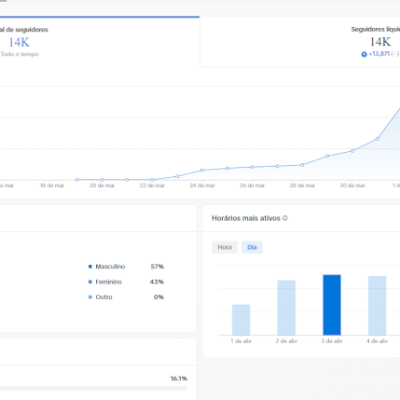Click the data point at 30 de mar
The width and height of the screenshot is (400, 400).
coord(352,151)
